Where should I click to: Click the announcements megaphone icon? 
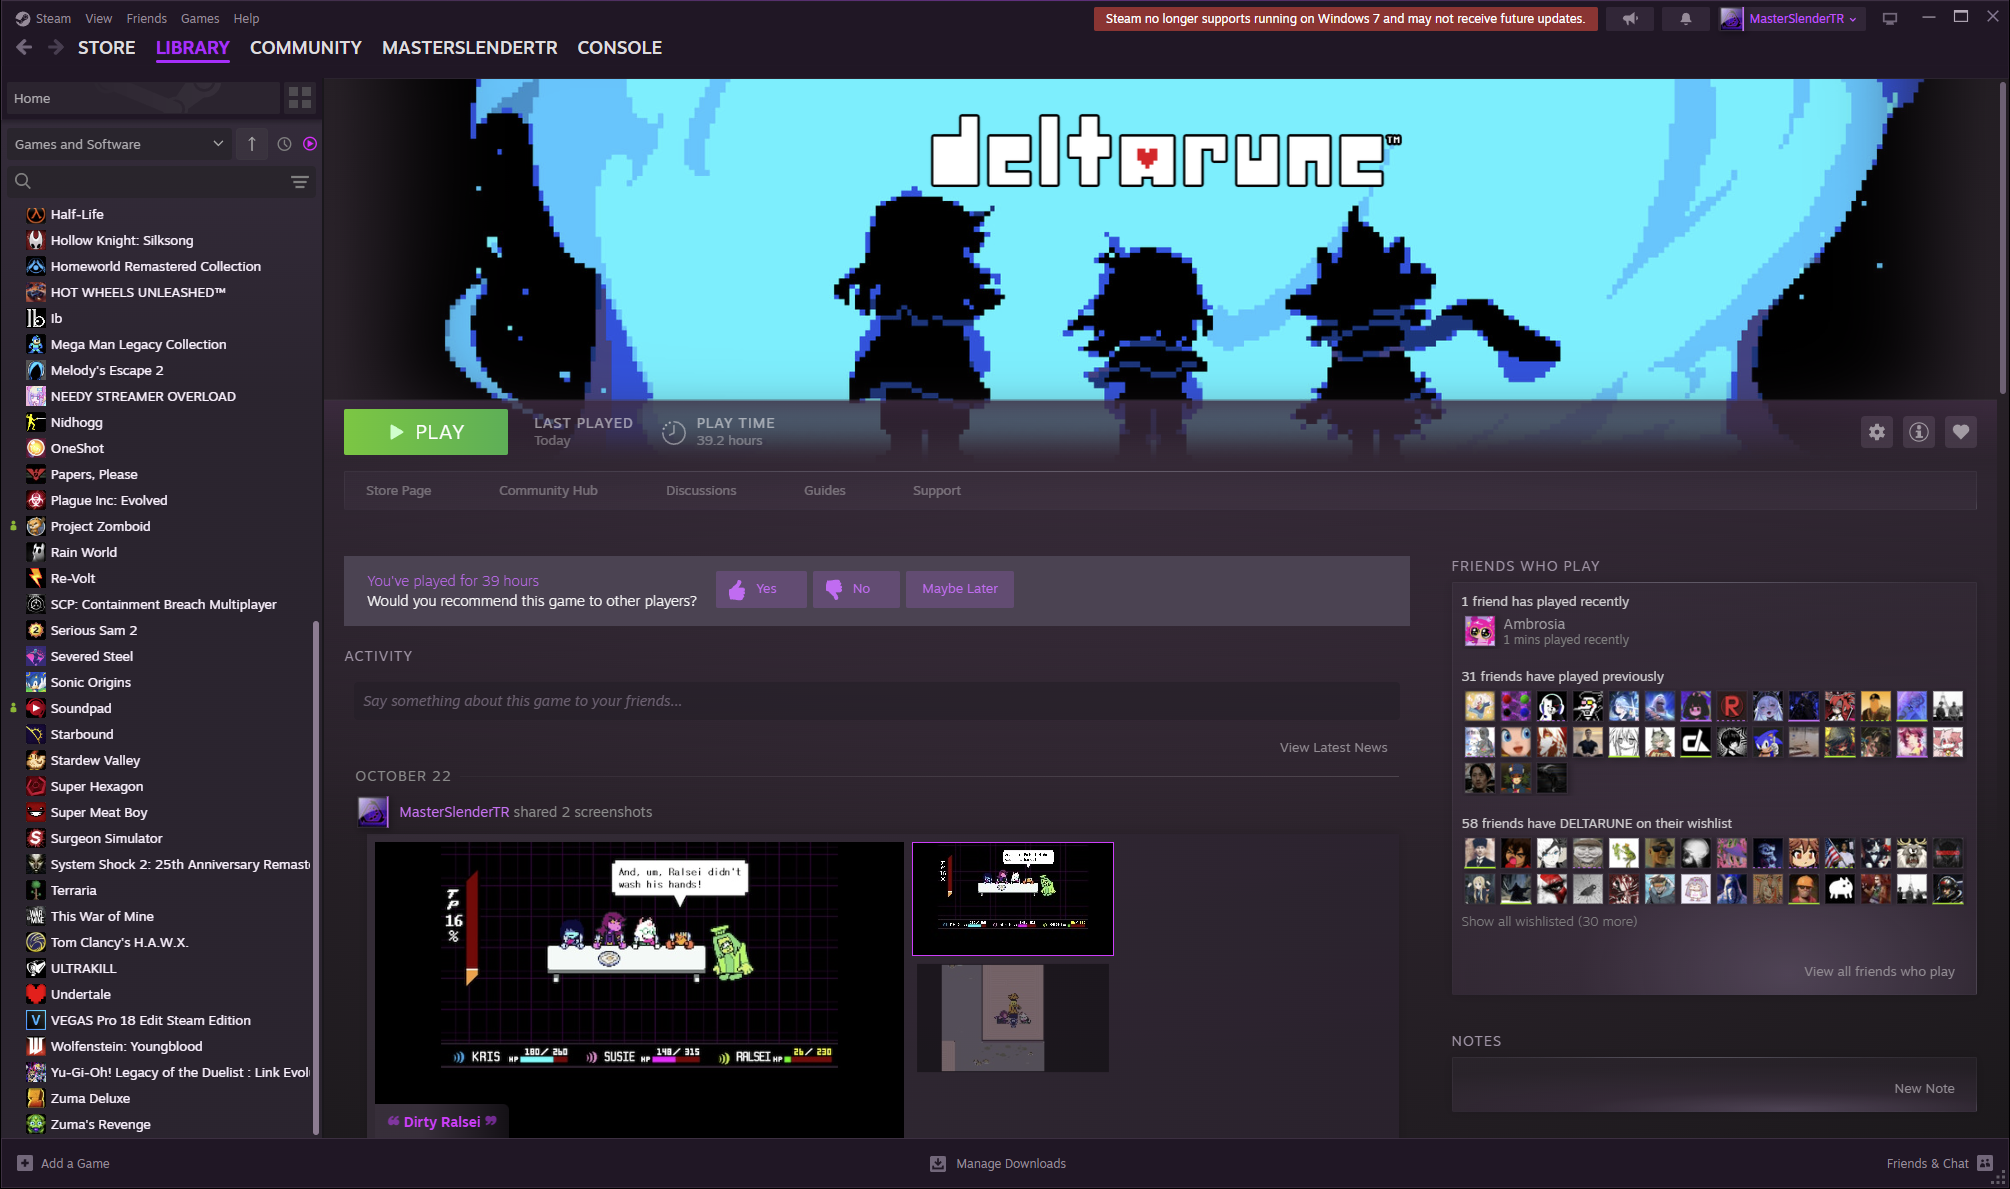(1630, 19)
